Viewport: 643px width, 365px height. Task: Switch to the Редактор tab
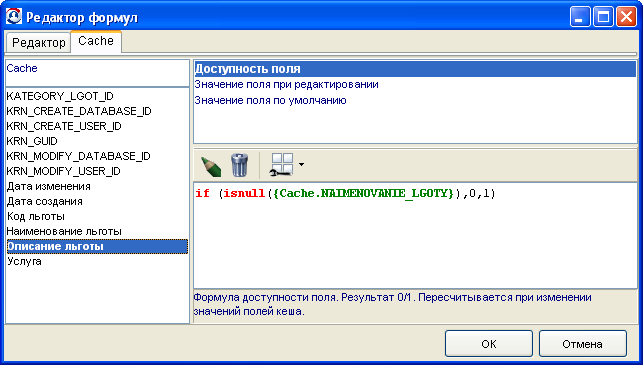39,43
